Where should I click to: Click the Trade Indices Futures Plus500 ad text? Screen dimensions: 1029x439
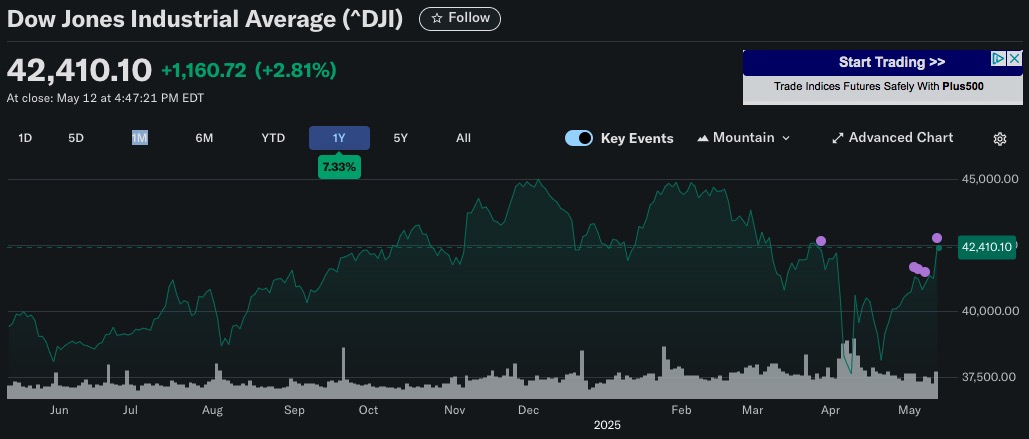(x=879, y=86)
